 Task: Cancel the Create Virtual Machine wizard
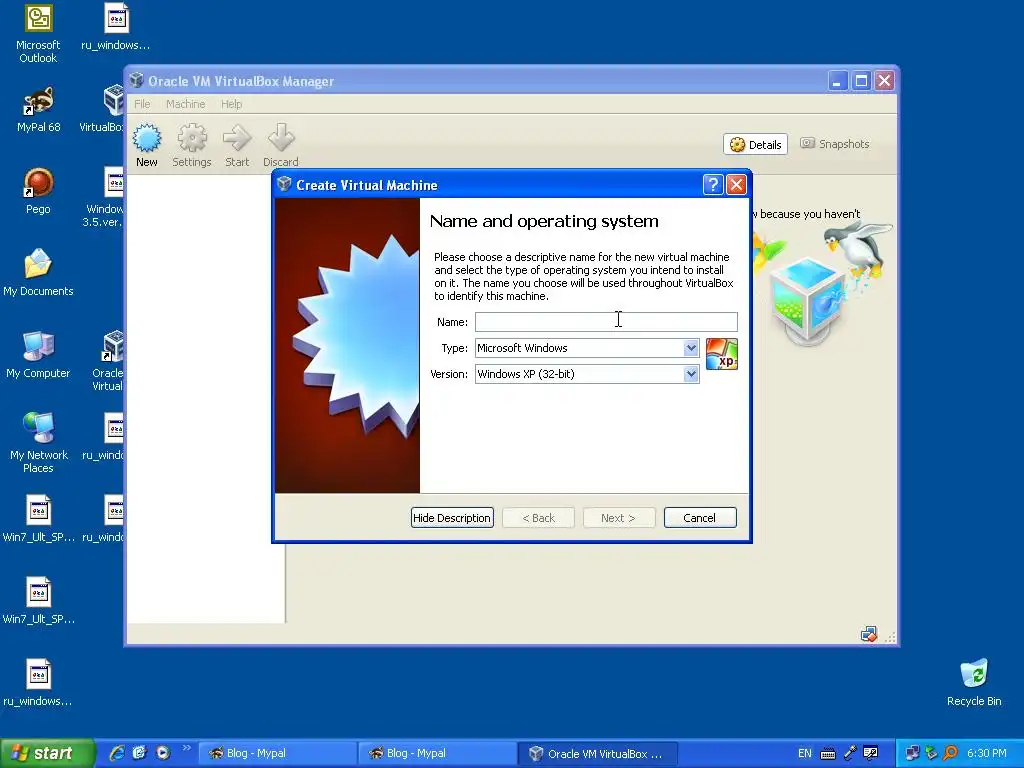[x=700, y=518]
